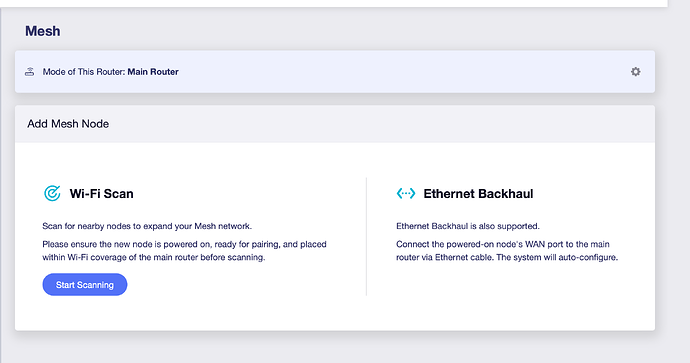Click 'Ethernet Backhaul is also supported.' text

[468, 226]
